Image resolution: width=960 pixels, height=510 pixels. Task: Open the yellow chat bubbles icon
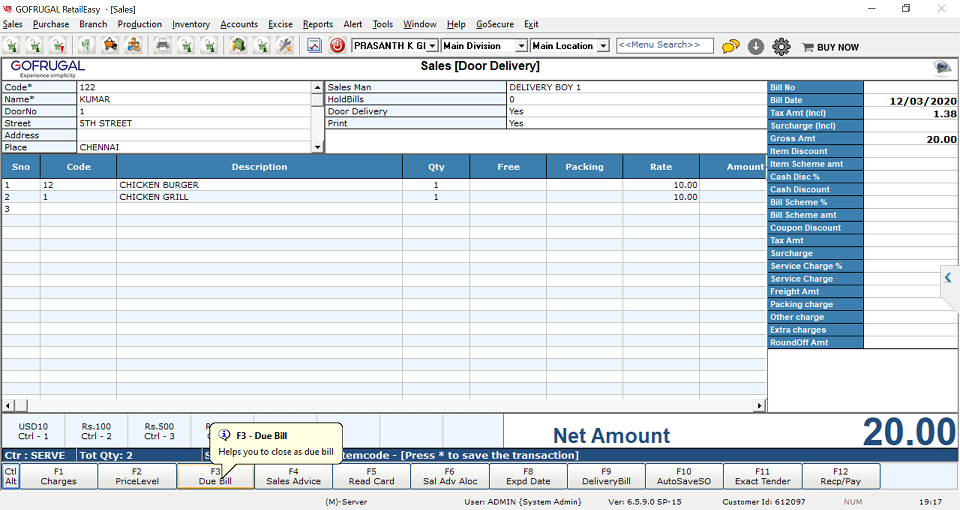[x=731, y=46]
